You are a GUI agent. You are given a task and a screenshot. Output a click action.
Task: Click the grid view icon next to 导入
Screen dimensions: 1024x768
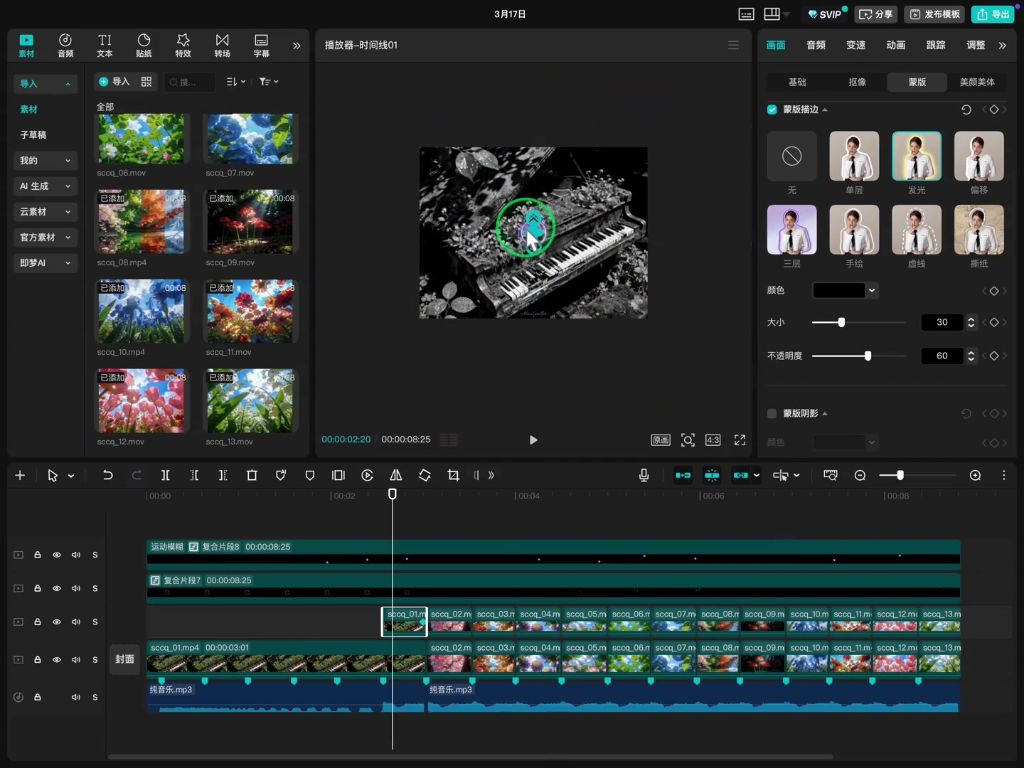(146, 82)
